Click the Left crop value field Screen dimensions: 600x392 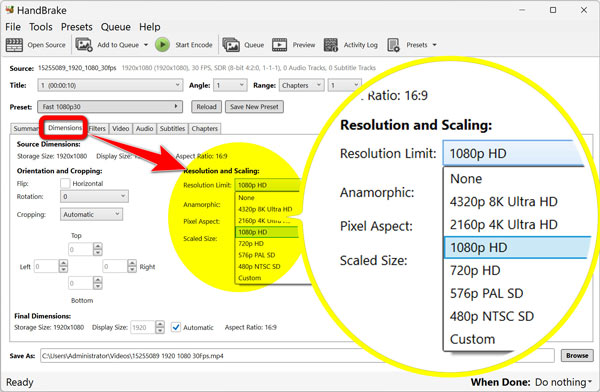pos(46,266)
